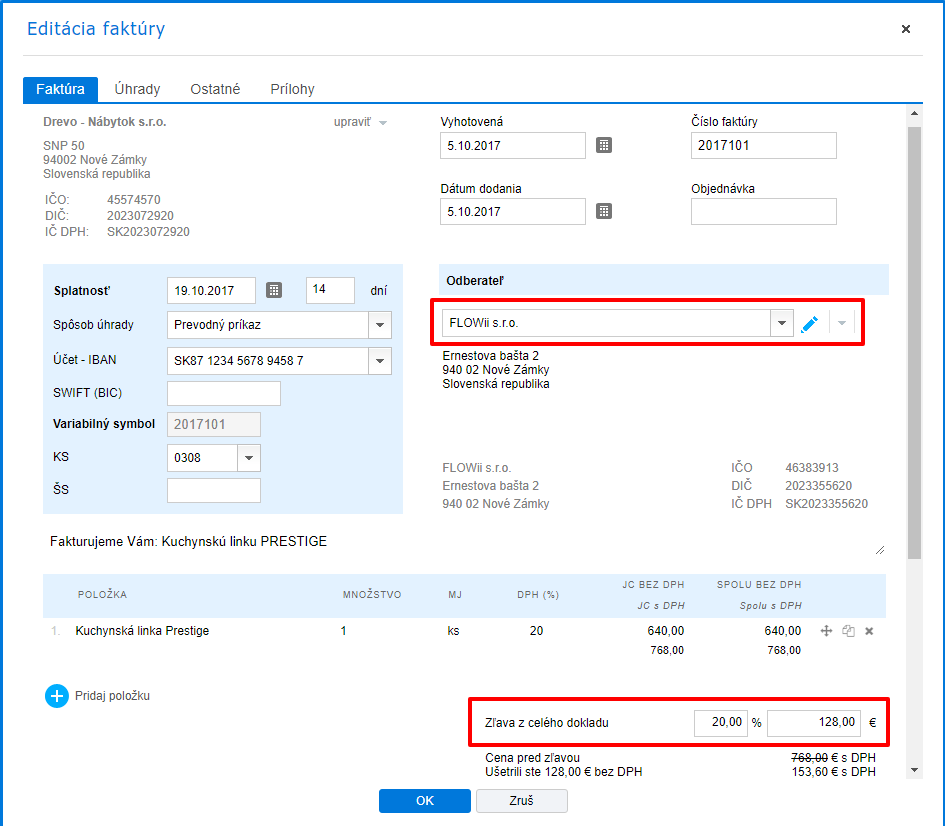Click the payment days field showing 14
Image resolution: width=945 pixels, height=826 pixels.
[330, 290]
